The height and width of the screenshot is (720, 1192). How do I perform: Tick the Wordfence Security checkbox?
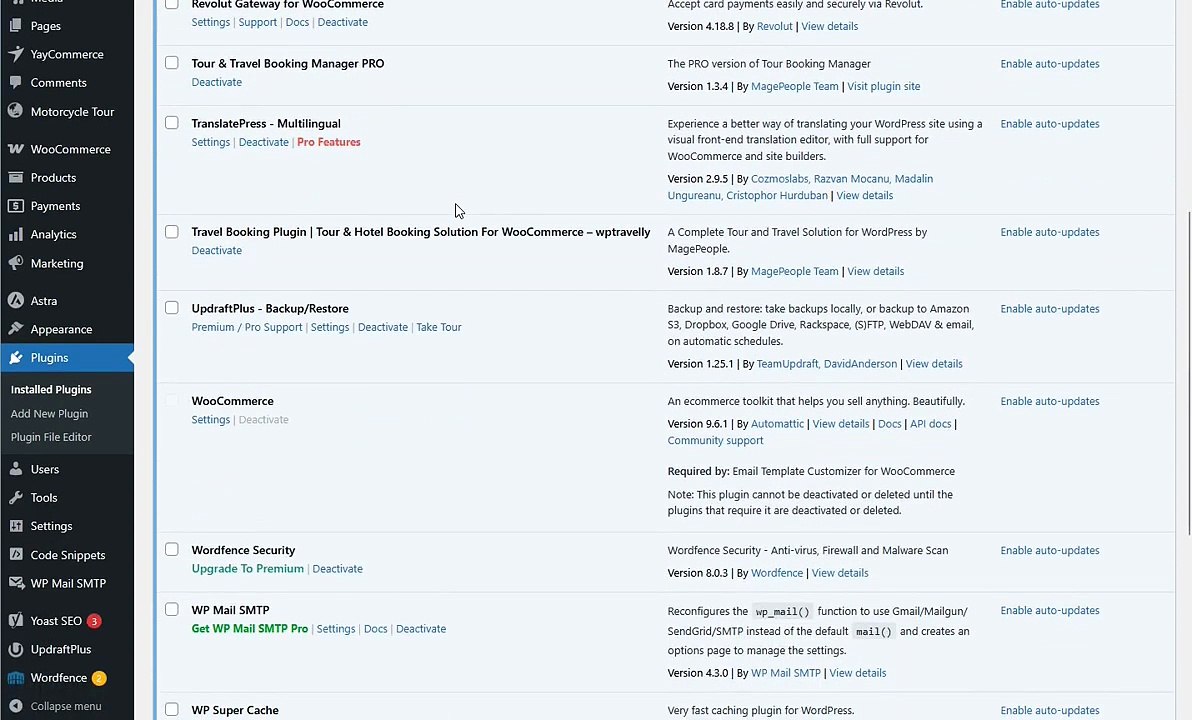click(x=172, y=549)
